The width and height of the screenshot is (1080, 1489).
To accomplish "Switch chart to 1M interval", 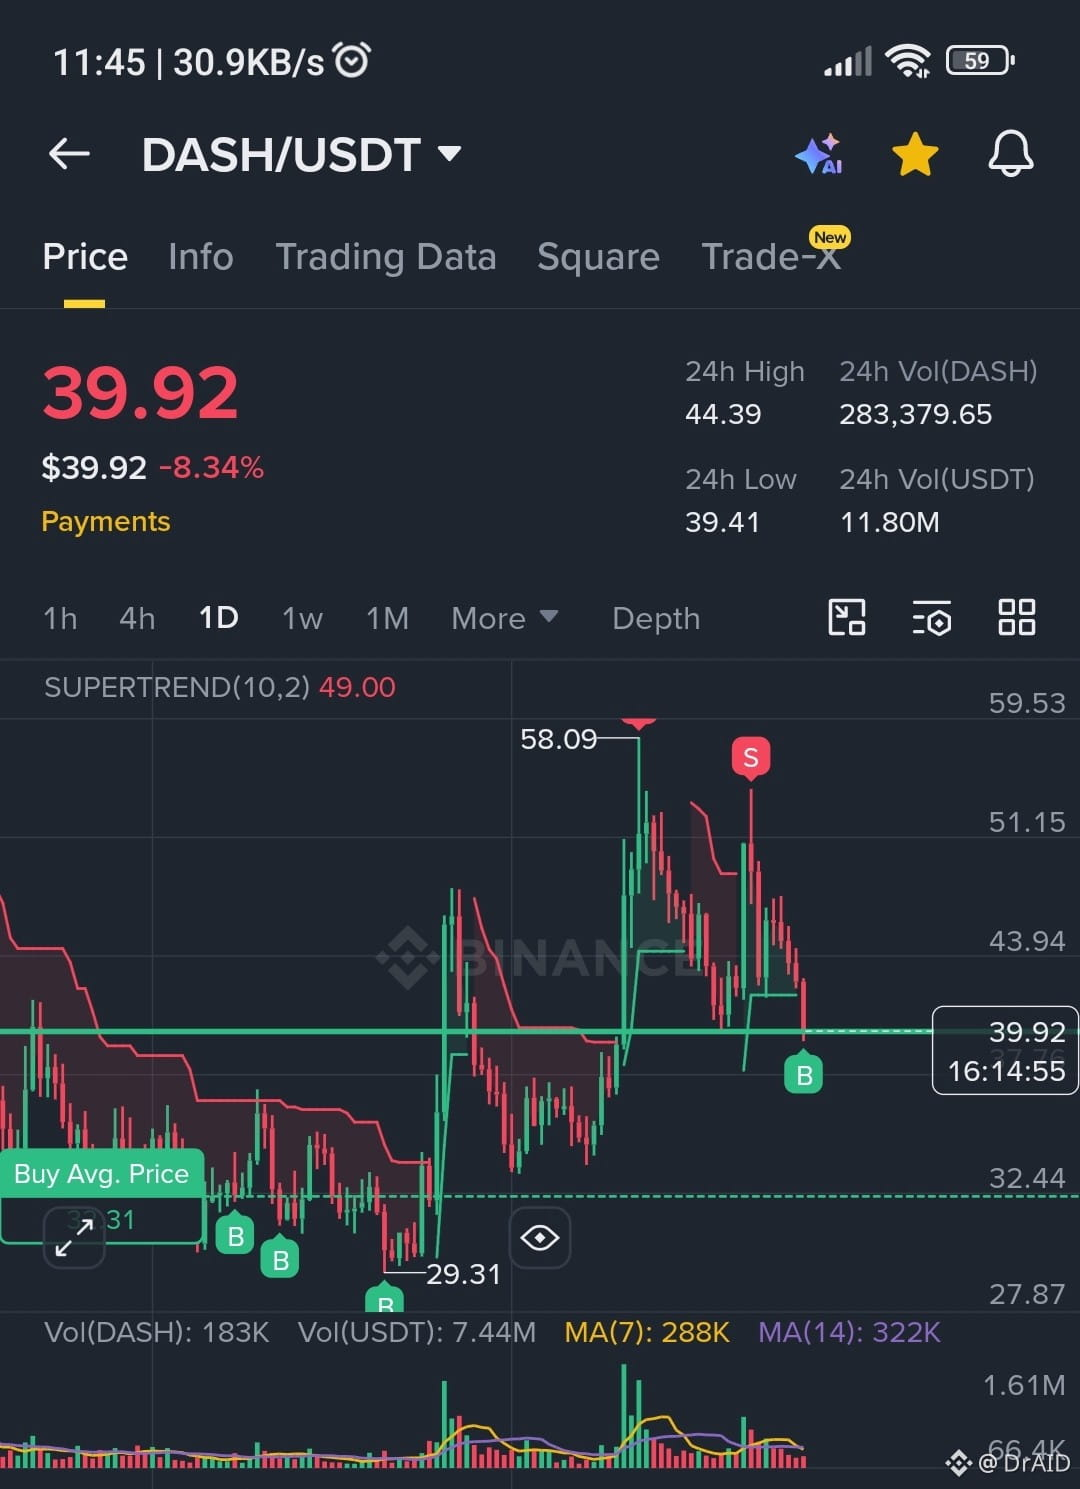I will coord(387,618).
